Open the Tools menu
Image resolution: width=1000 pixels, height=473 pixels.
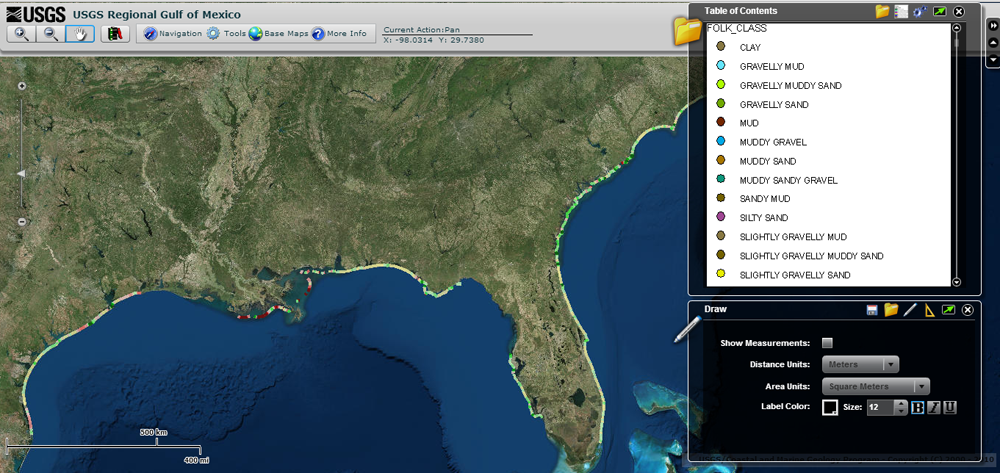point(227,34)
